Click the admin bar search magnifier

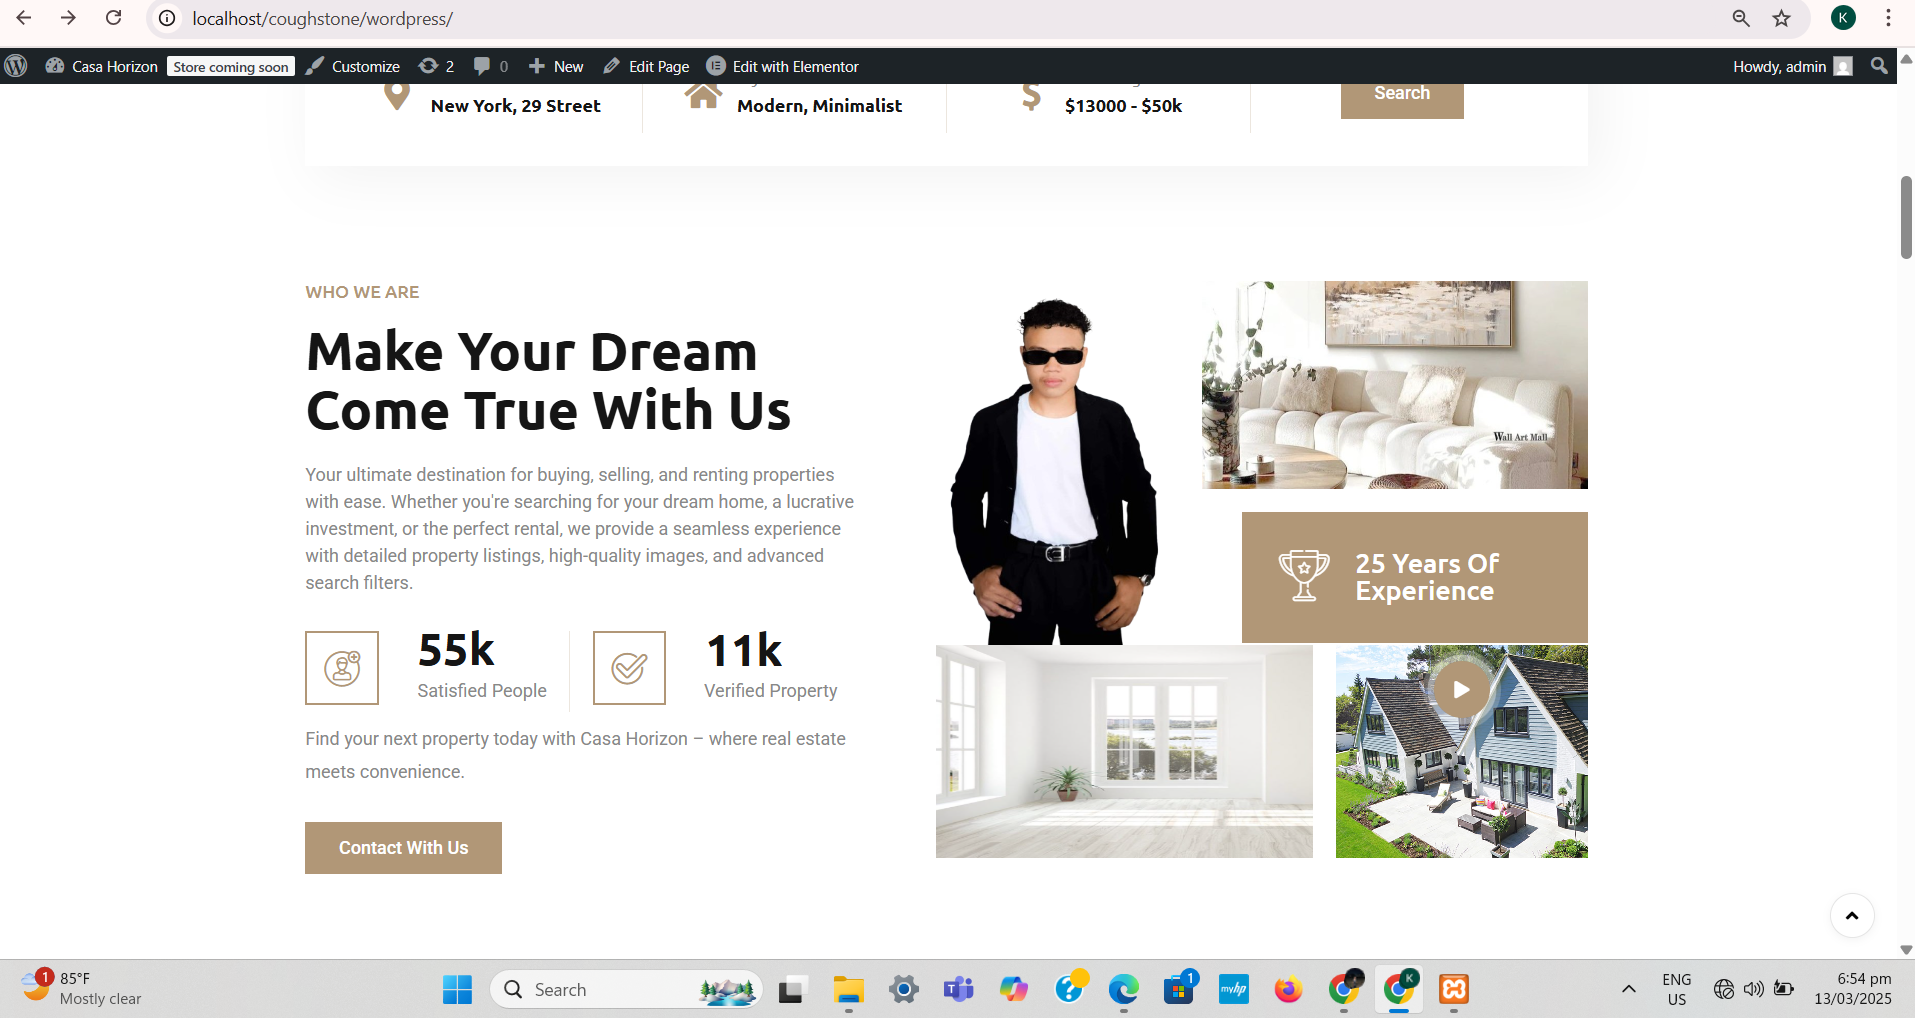(x=1879, y=66)
